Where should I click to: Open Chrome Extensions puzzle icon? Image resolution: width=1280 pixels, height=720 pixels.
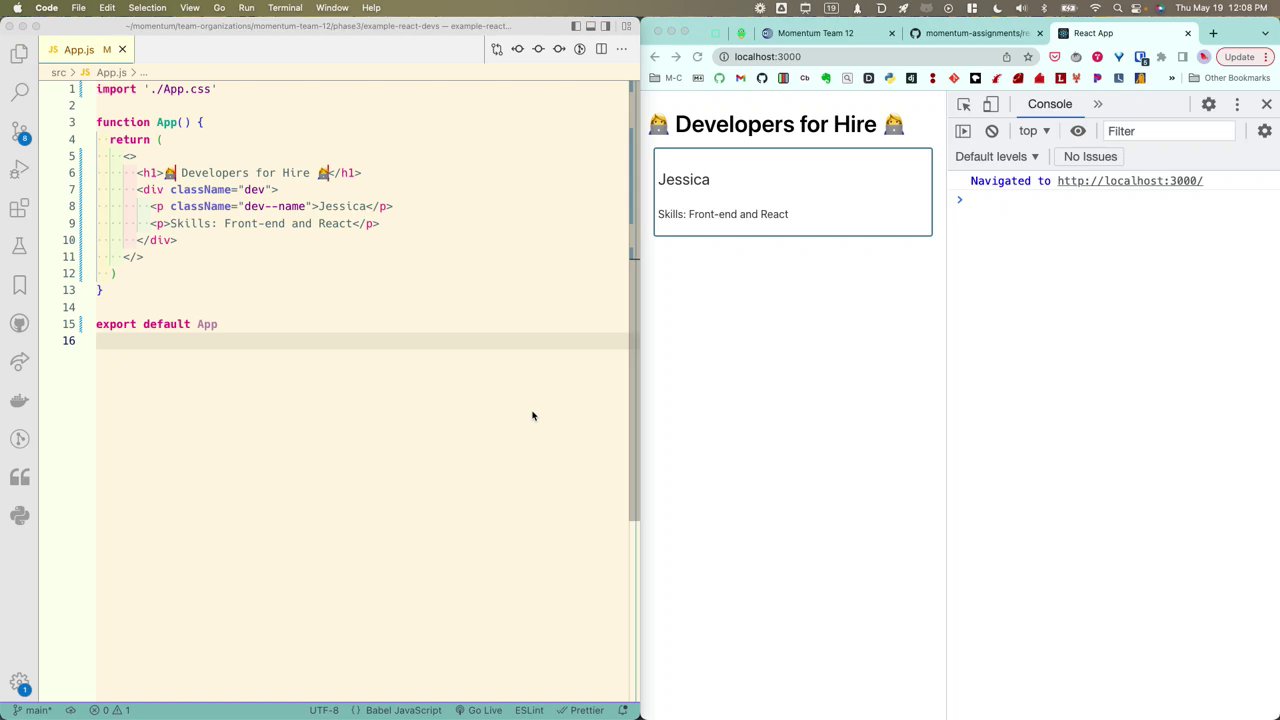click(1161, 57)
